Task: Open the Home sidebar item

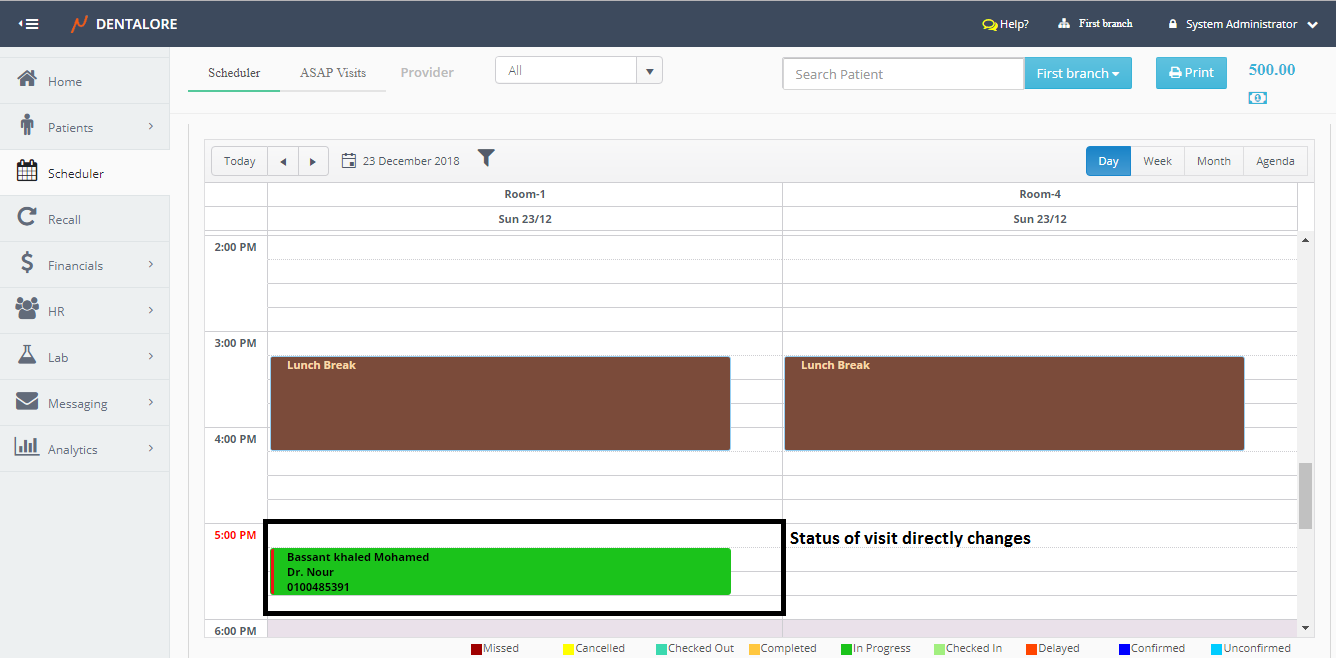Action: tap(65, 82)
